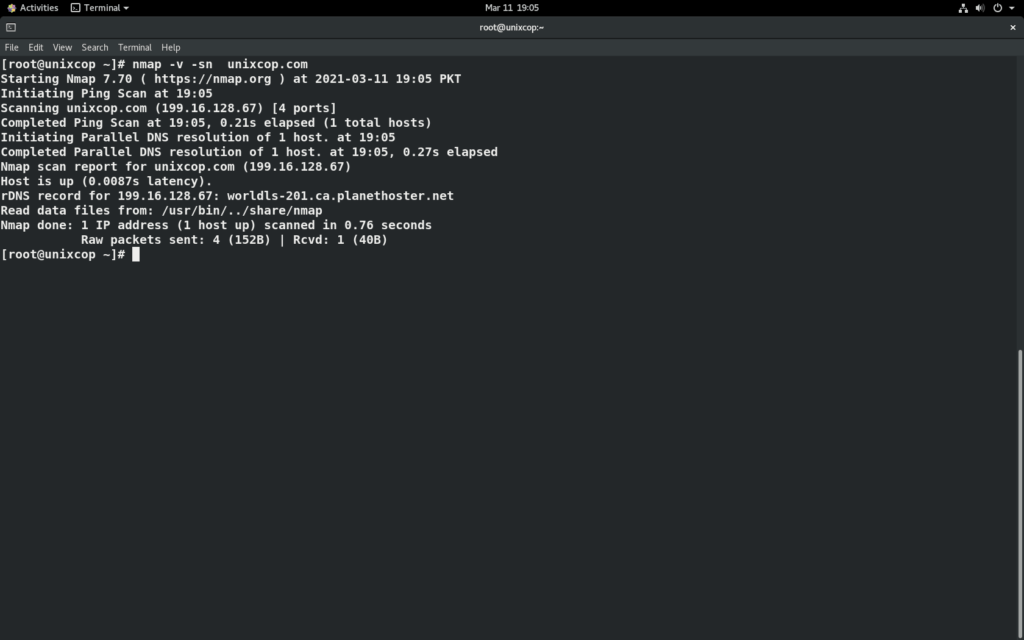Click hostname 'worldls-201.ca.planethoster.net'
Viewport: 1024px width, 640px height.
coord(340,196)
